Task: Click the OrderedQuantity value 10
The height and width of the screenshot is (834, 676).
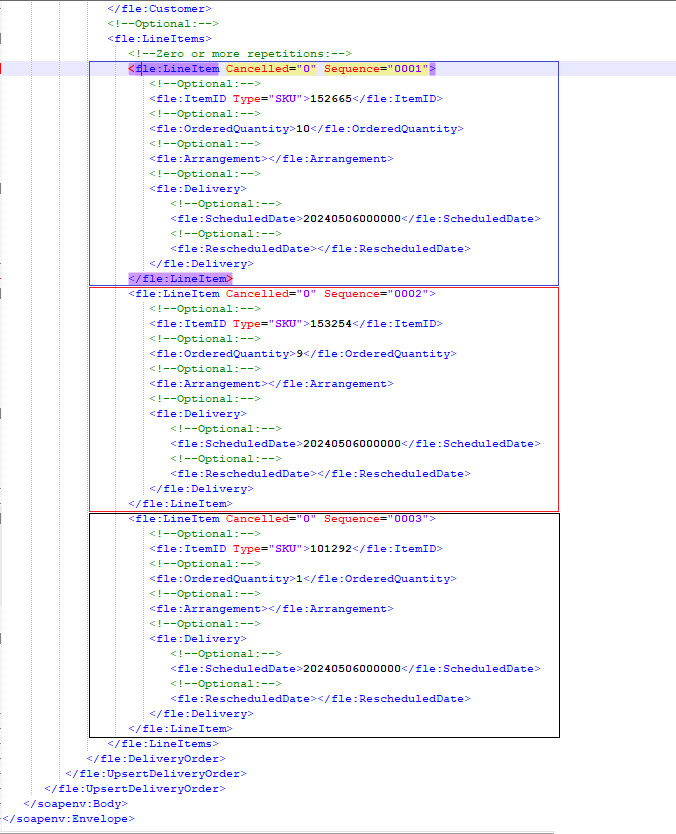Action: click(303, 129)
